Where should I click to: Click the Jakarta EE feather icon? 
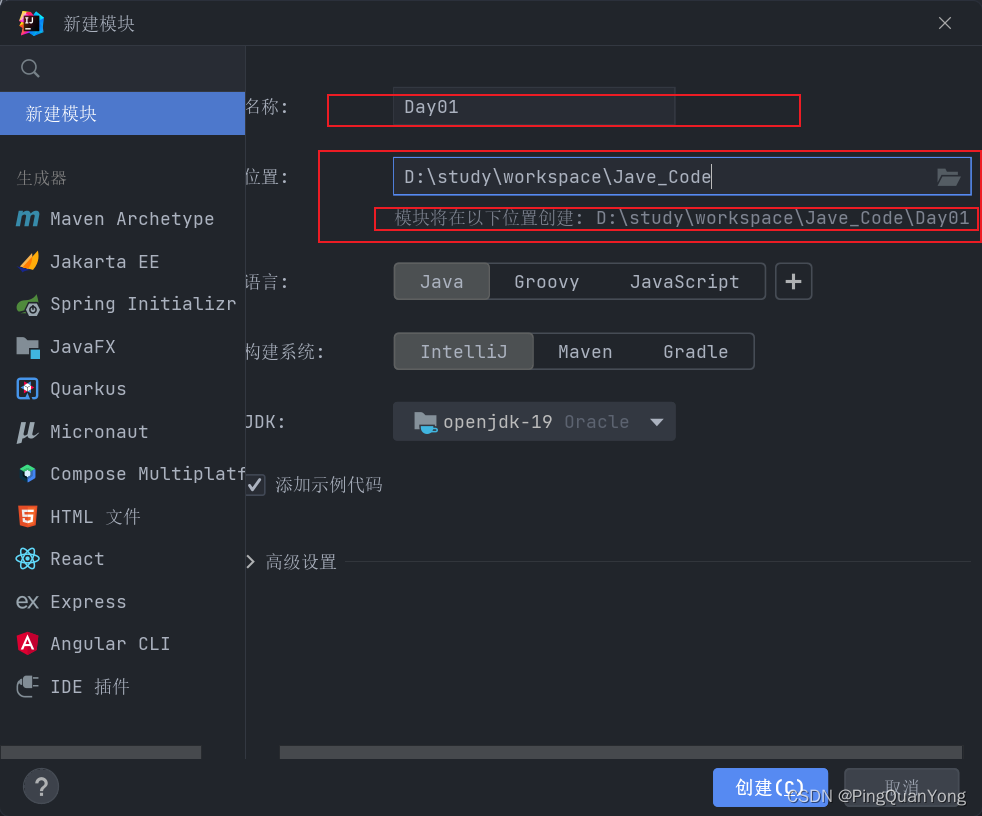28,261
